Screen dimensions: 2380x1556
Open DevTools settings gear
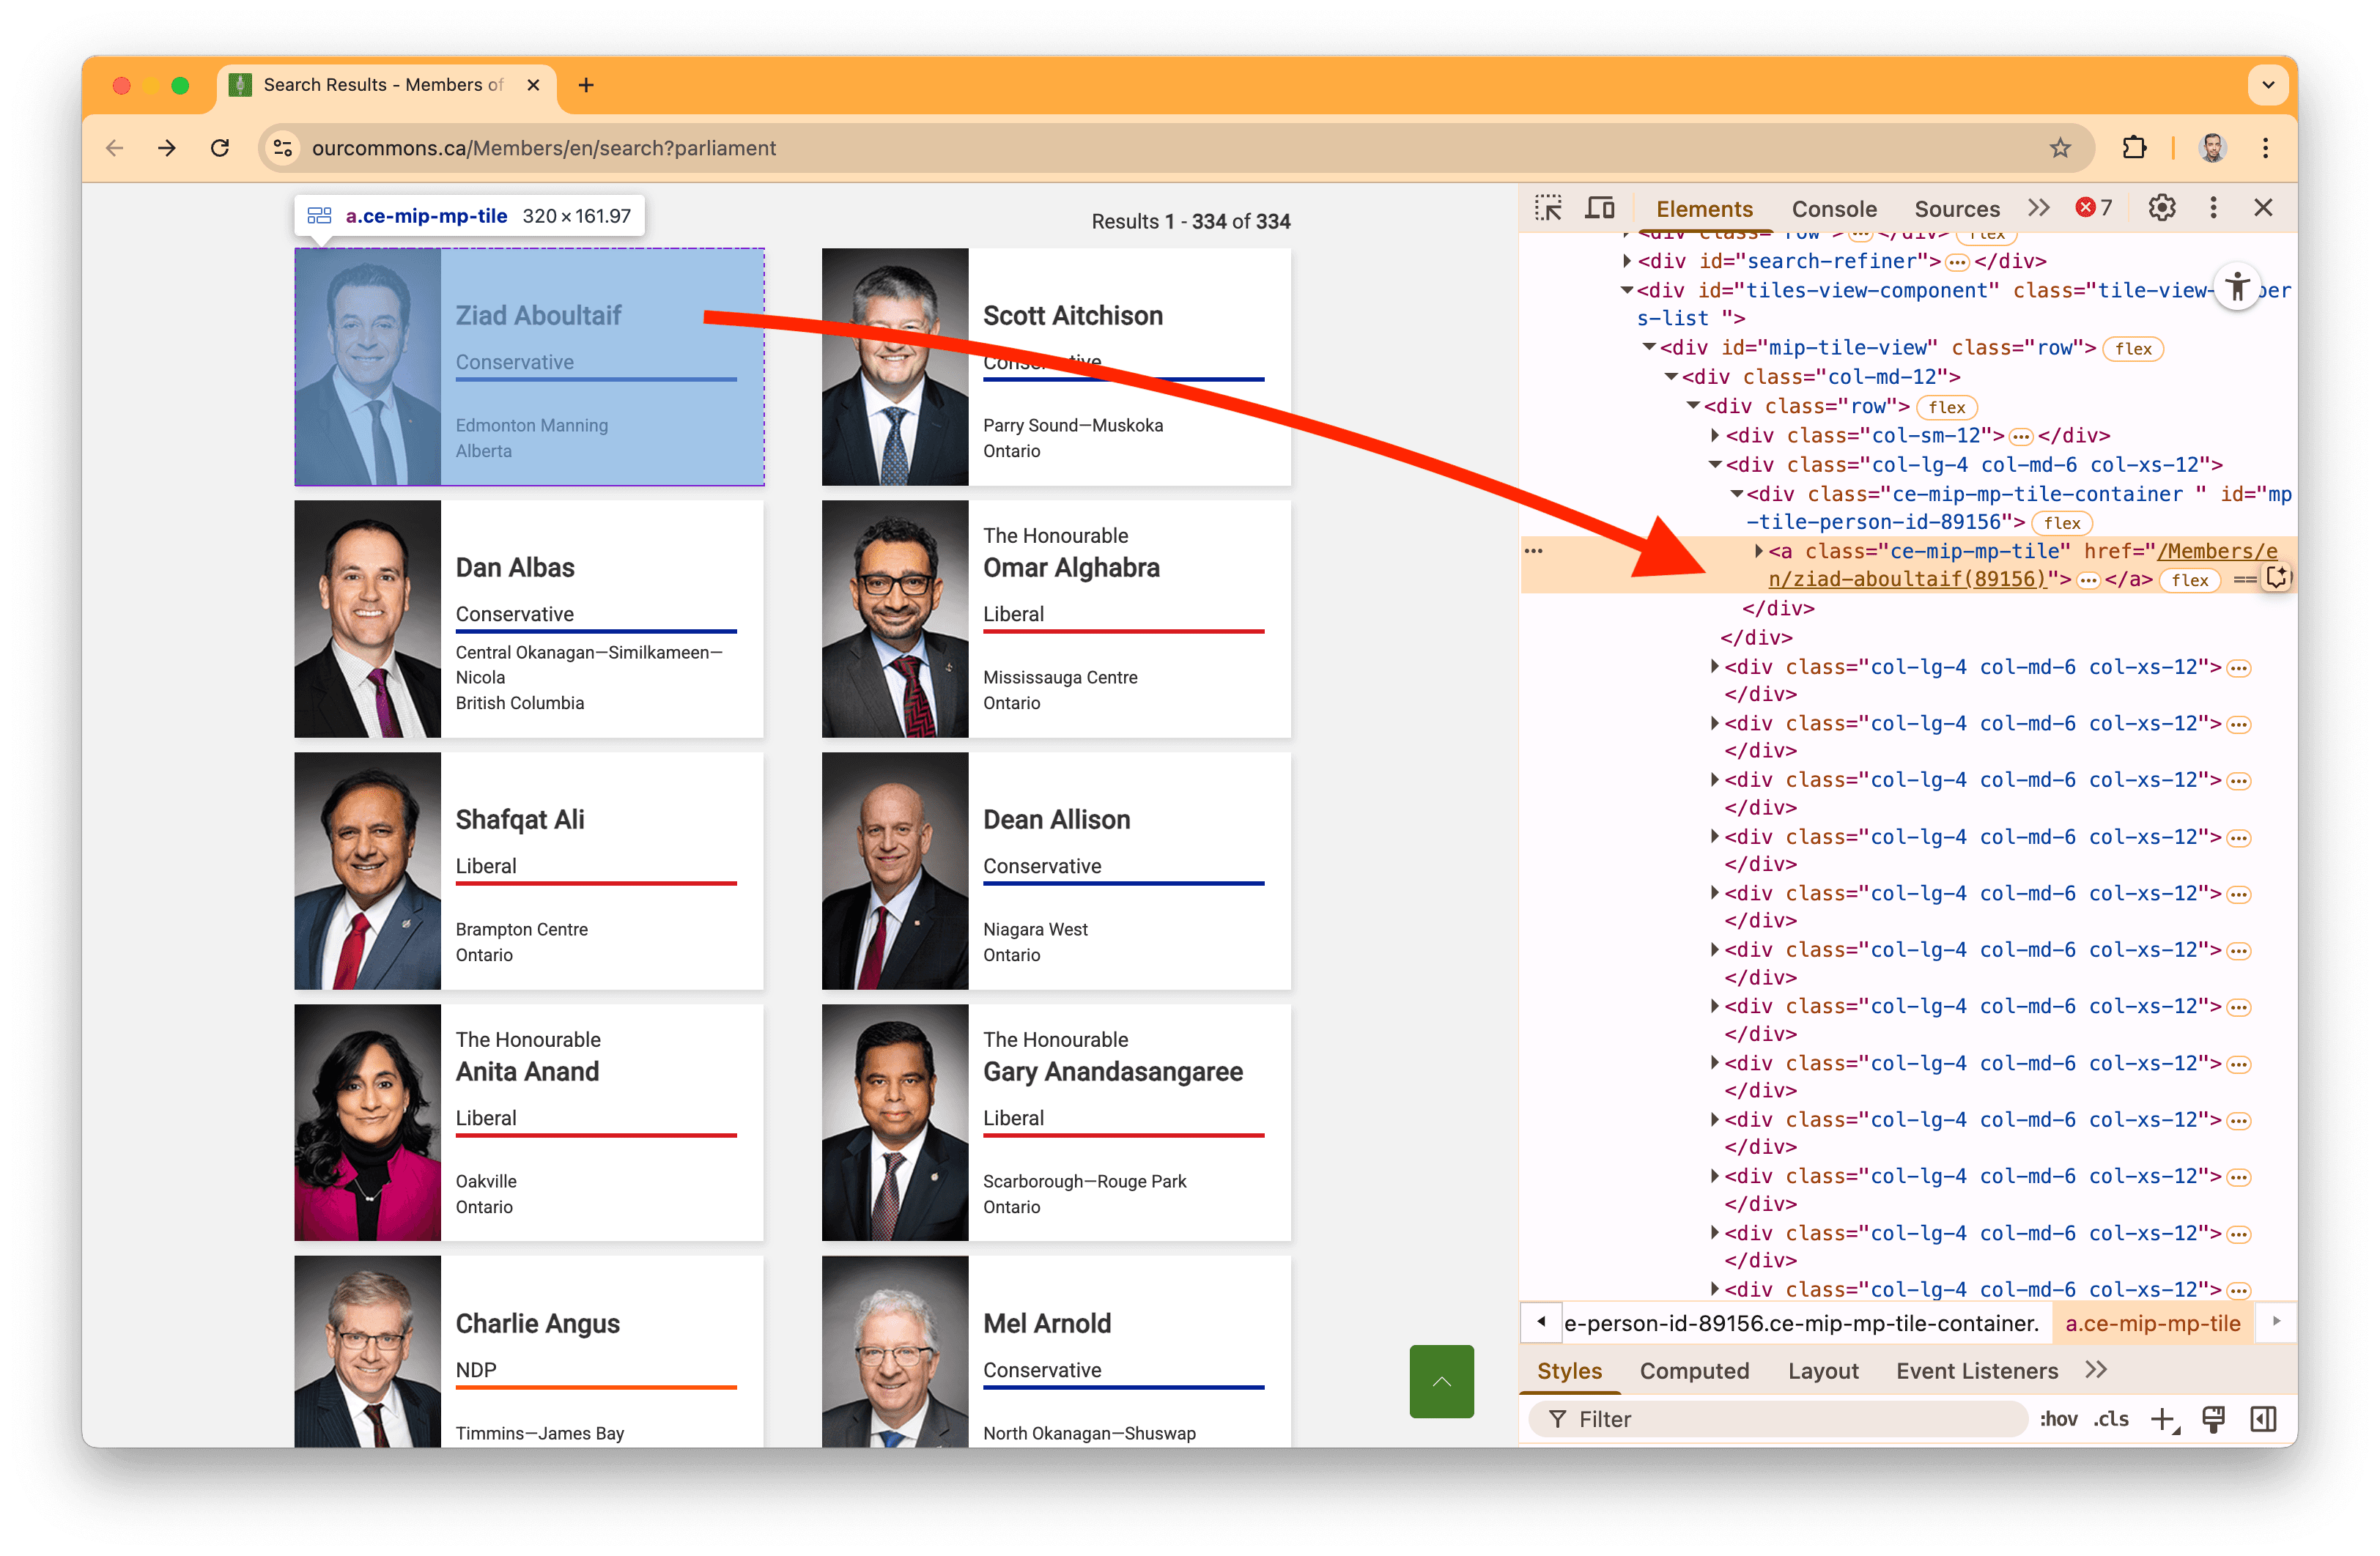(x=2162, y=208)
